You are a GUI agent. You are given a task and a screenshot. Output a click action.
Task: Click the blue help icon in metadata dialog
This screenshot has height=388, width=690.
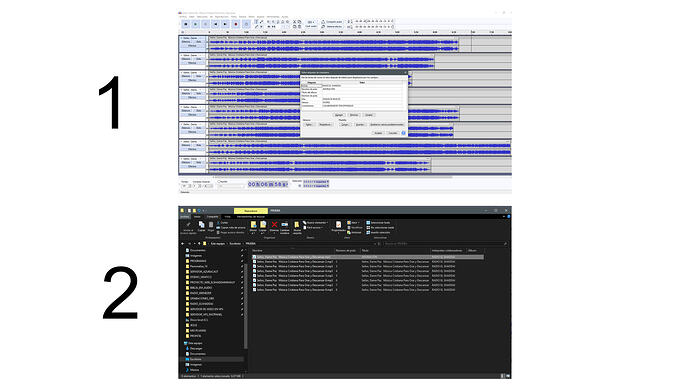point(404,133)
